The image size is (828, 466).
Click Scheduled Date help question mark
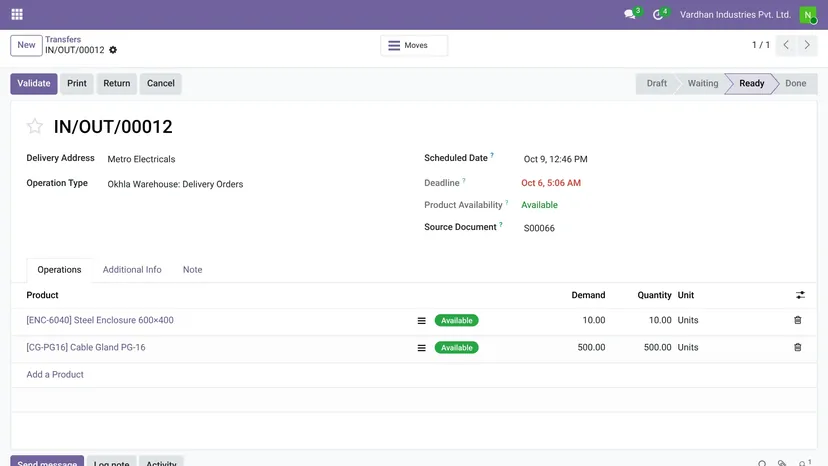tap(492, 155)
